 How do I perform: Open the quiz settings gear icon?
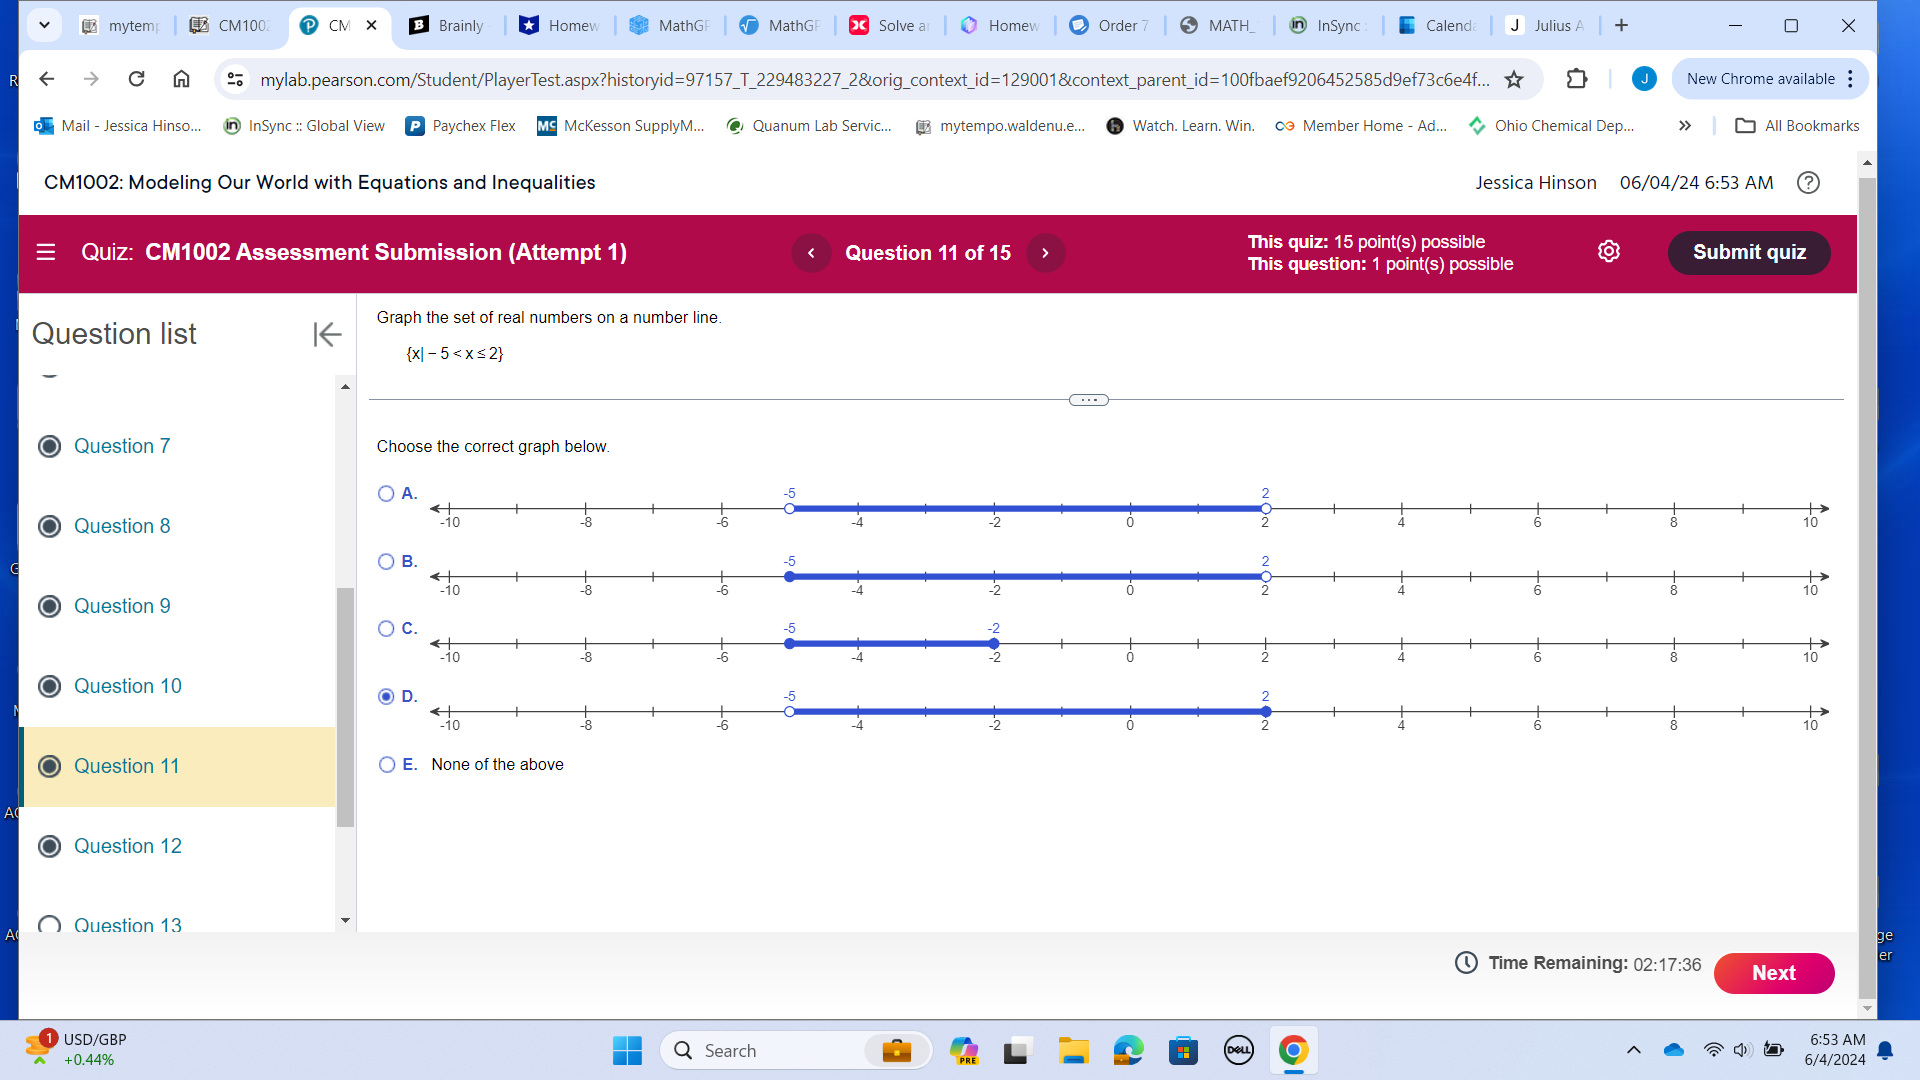coord(1608,252)
